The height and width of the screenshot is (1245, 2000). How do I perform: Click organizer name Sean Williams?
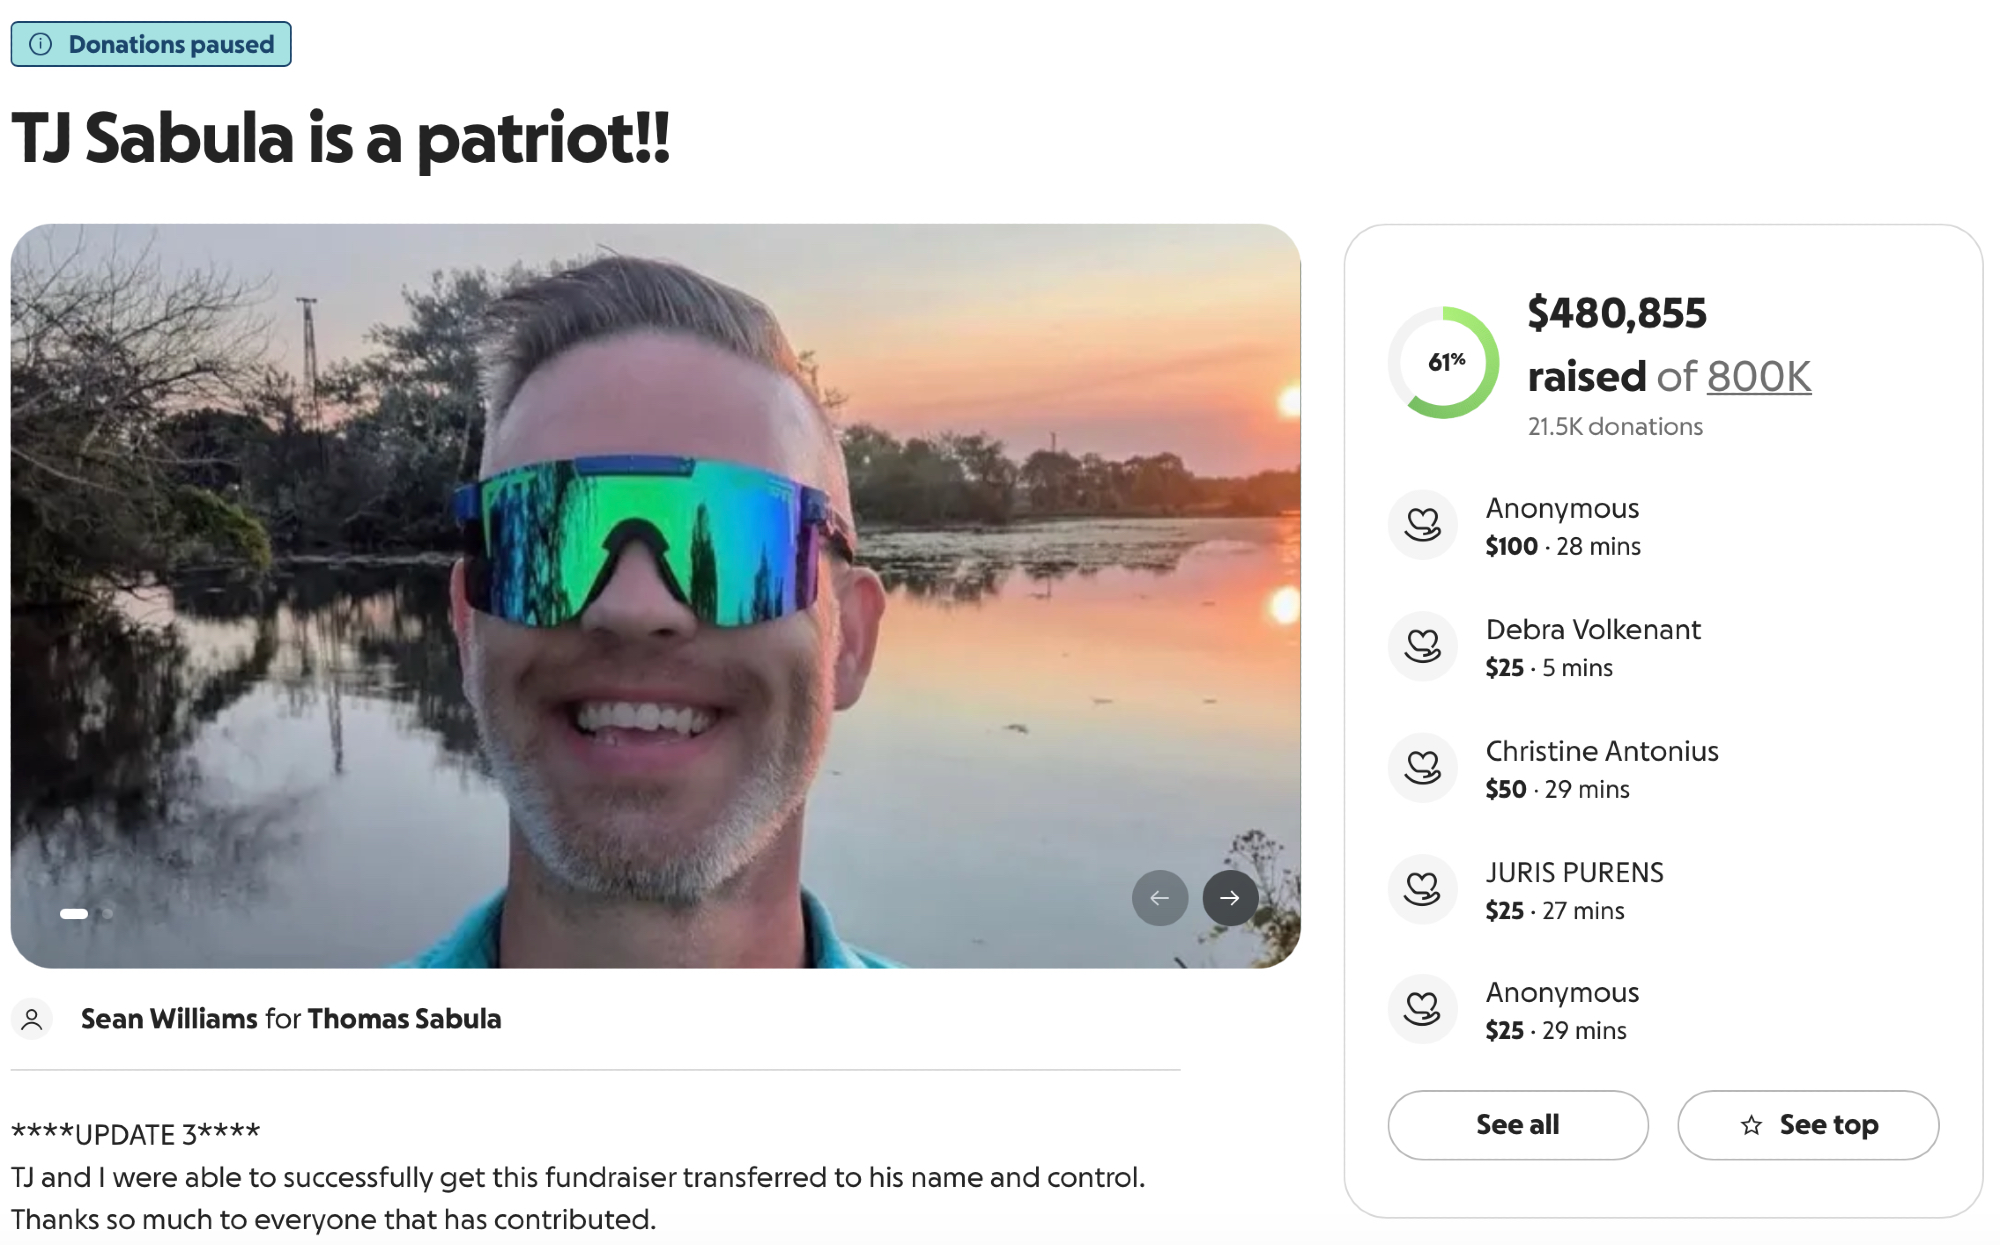[x=169, y=1019]
